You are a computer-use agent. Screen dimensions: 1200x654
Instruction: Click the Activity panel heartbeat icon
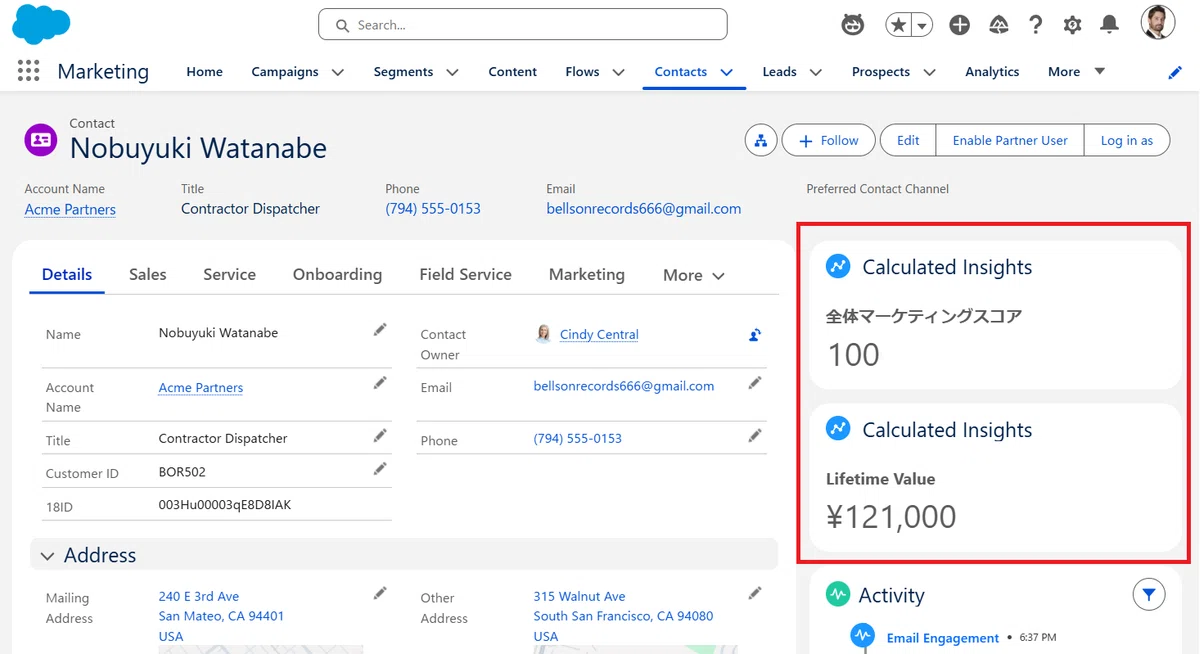click(x=837, y=594)
